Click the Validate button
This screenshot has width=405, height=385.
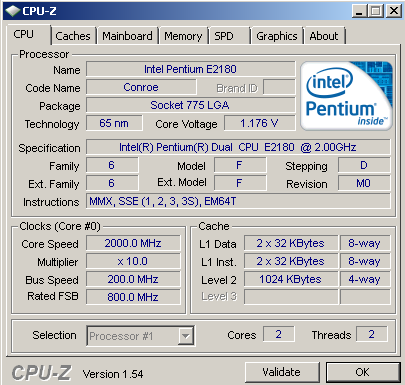(x=282, y=372)
